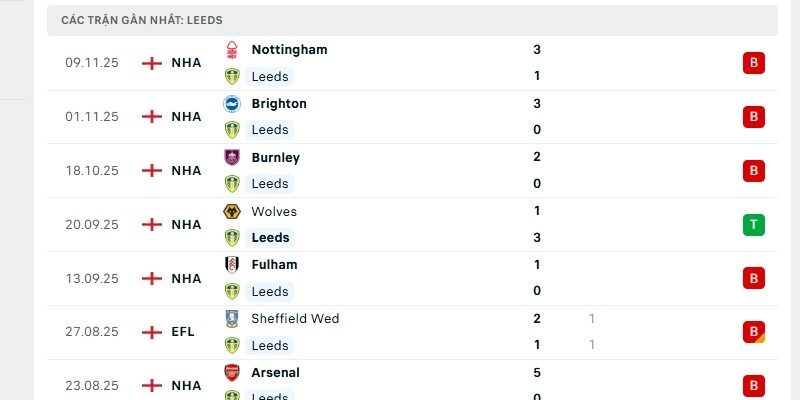Click red B badge for Nottingham match
The image size is (800, 400).
pos(753,63)
